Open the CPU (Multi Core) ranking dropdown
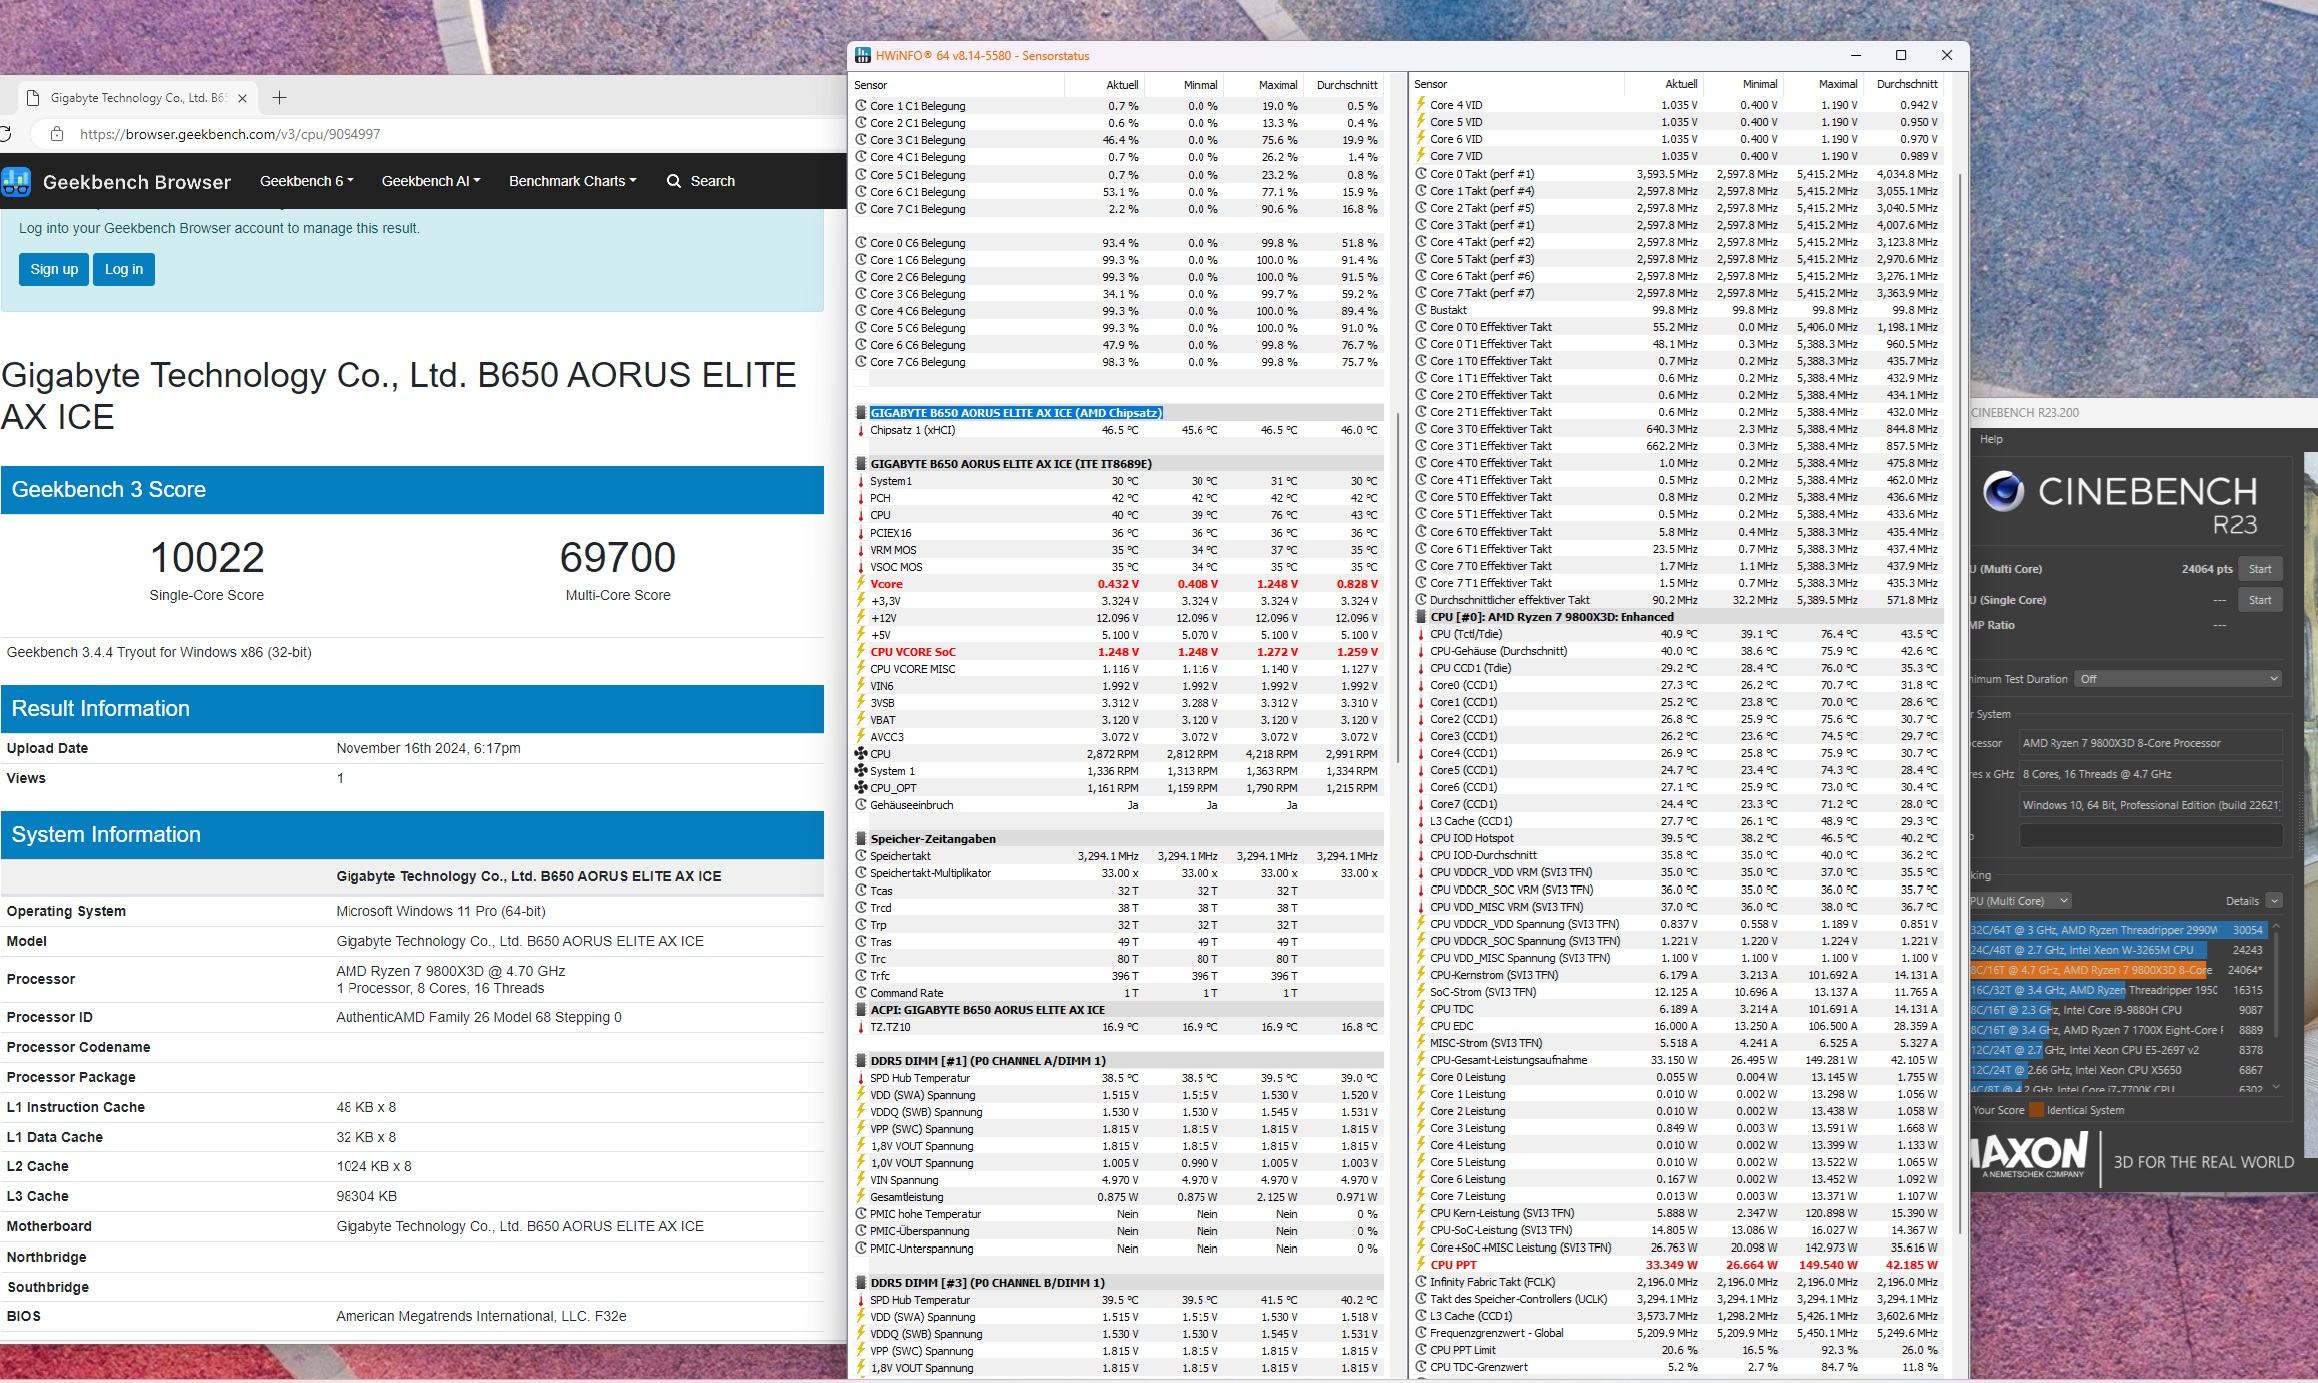Screen dimensions: 2318x1383 (x=2020, y=901)
